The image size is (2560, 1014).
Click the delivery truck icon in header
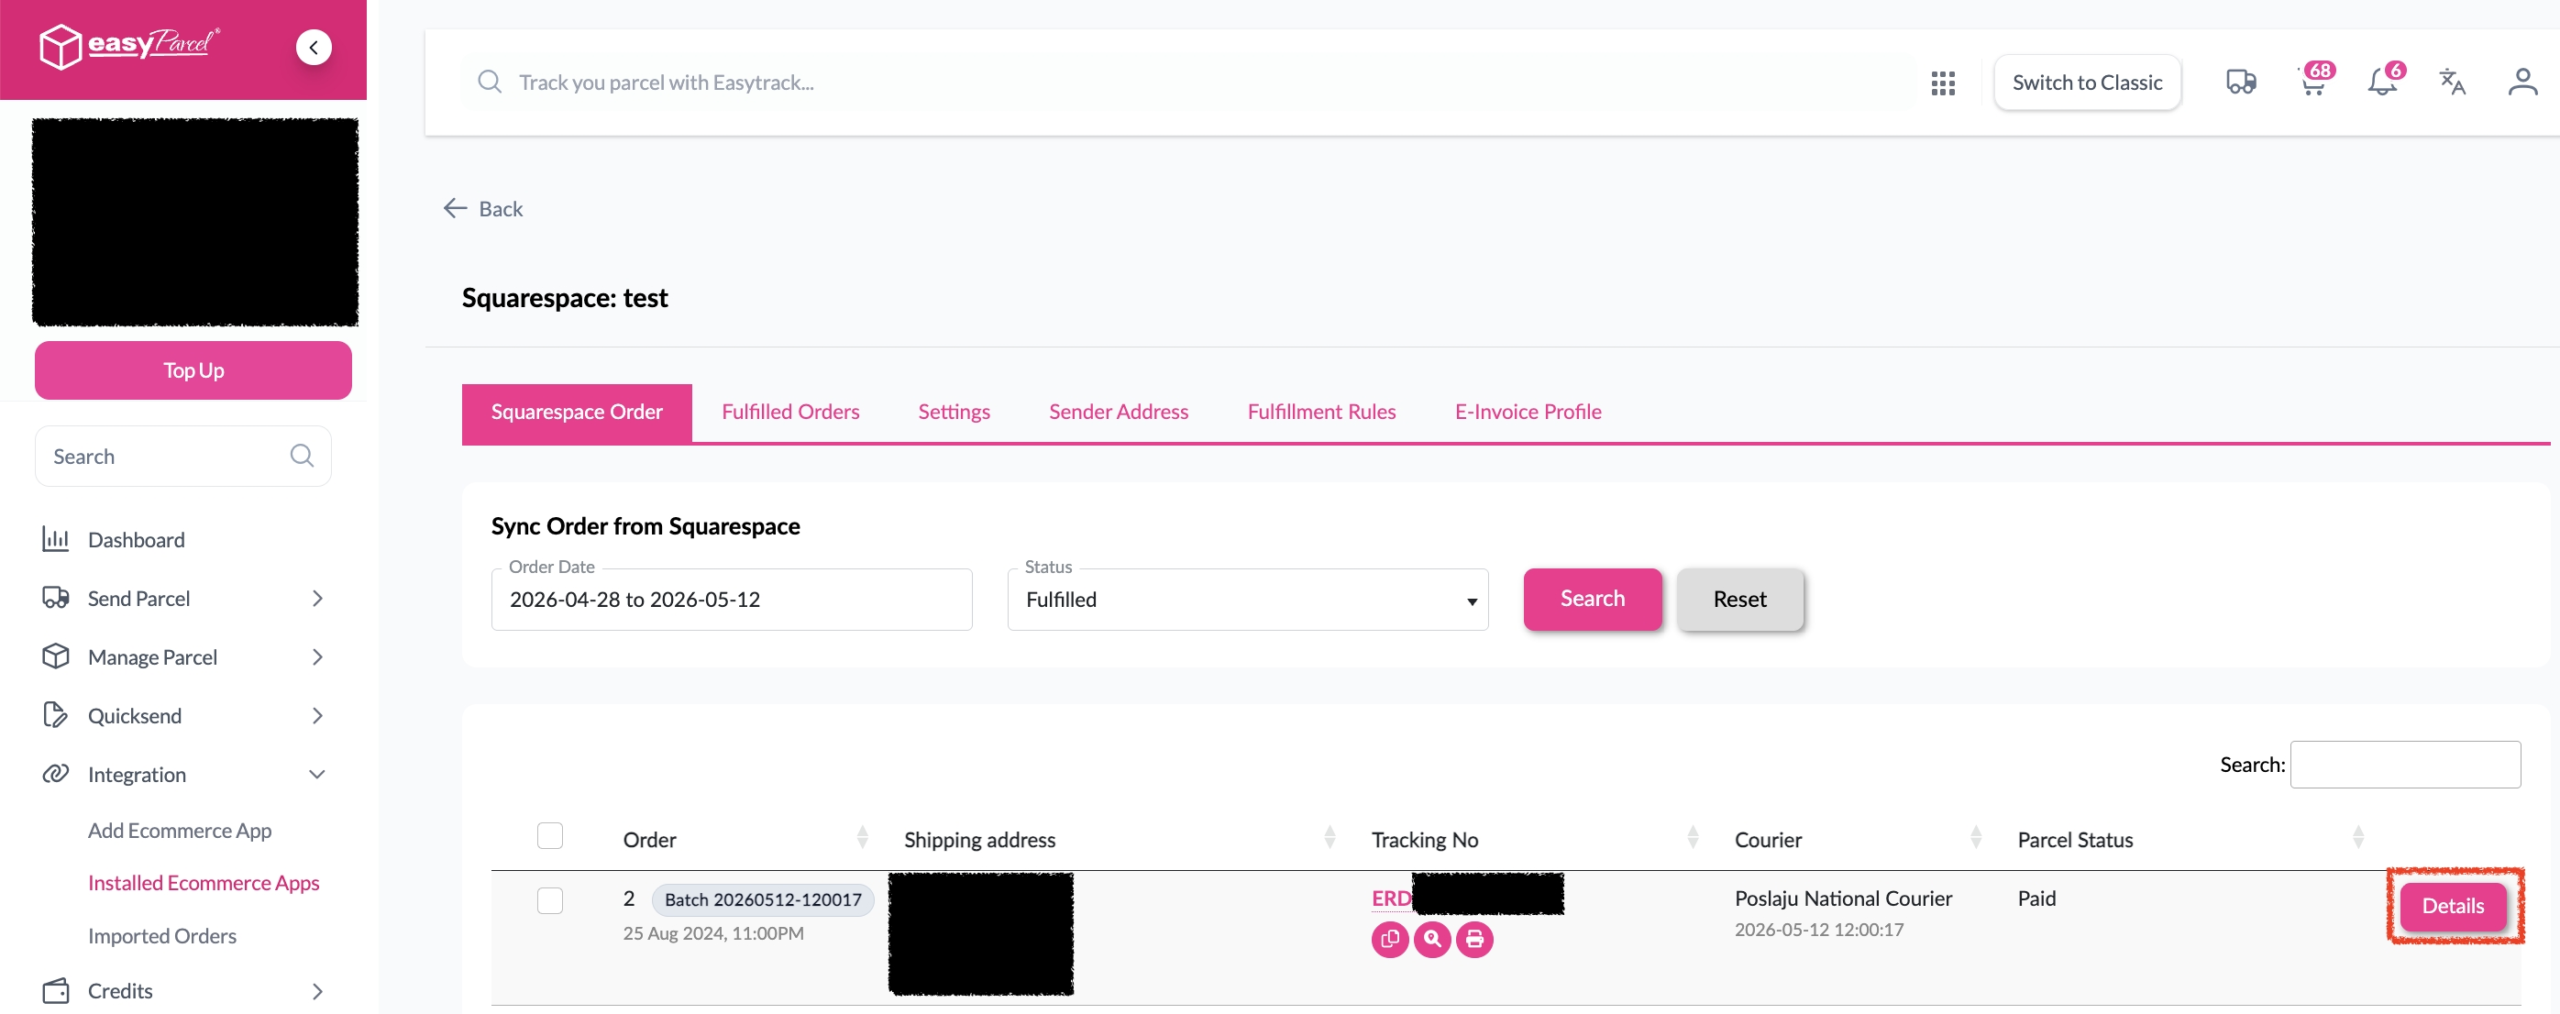point(2241,82)
